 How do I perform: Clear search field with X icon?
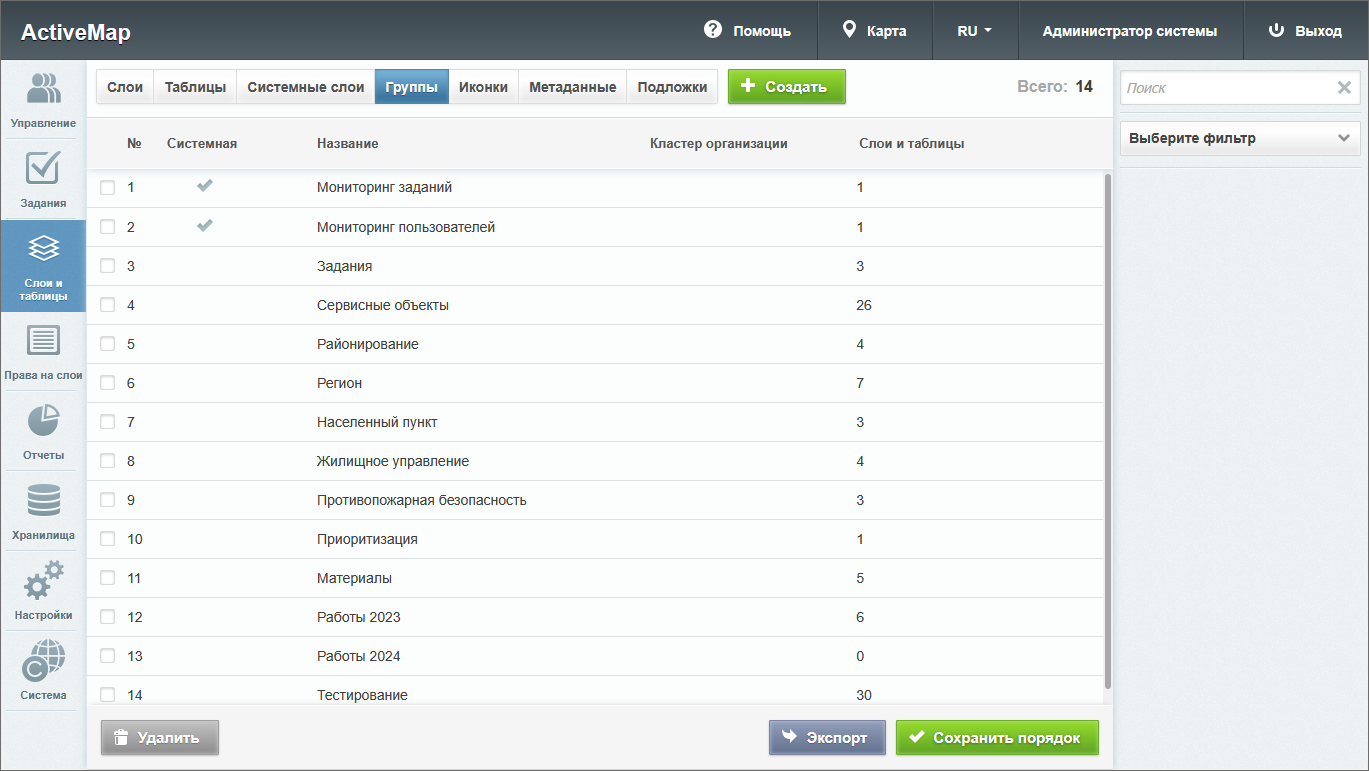pos(1344,88)
